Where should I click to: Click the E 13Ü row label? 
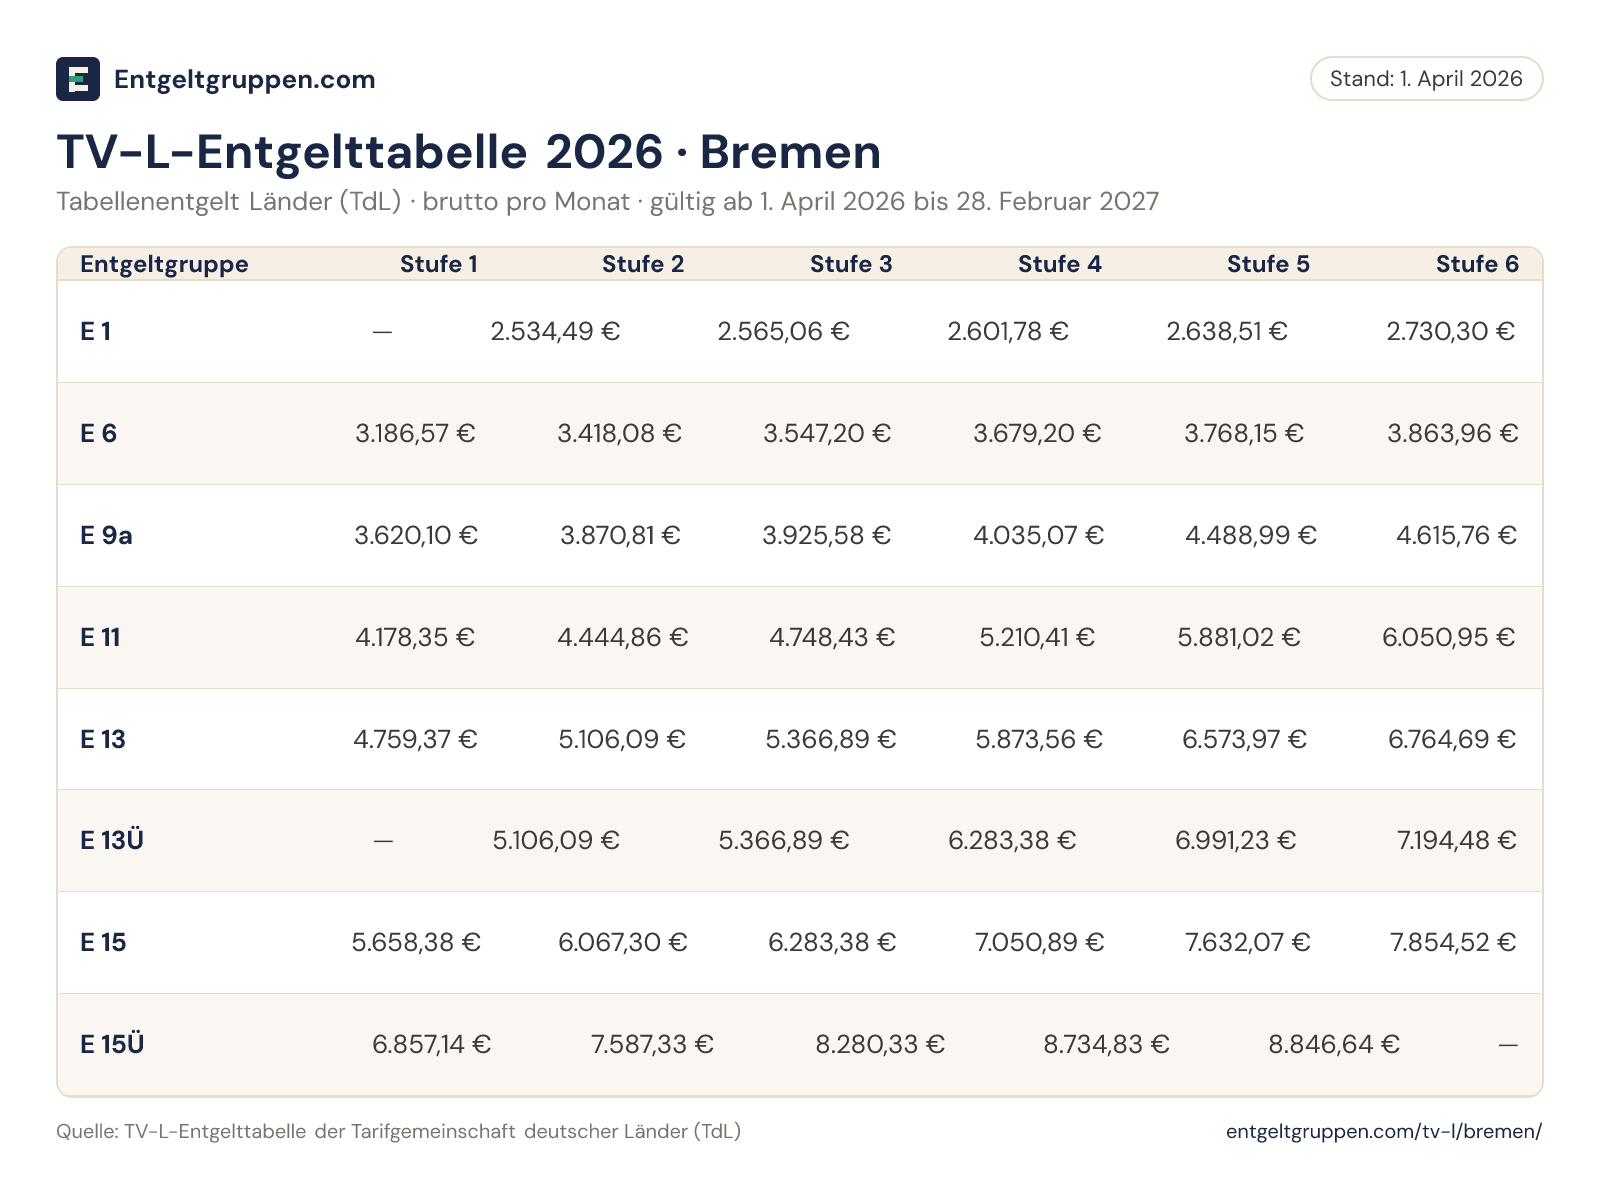click(112, 840)
